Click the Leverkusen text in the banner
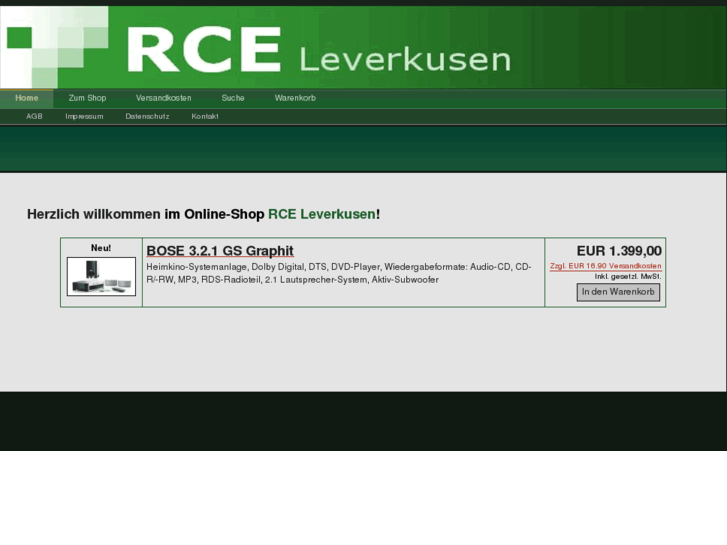The image size is (727, 545). [x=405, y=60]
